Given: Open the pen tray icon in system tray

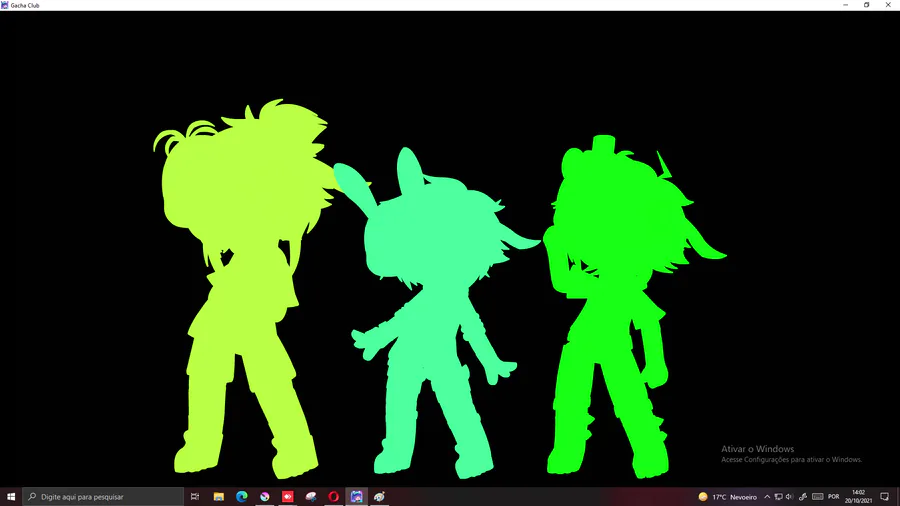Looking at the screenshot, I should point(803,497).
